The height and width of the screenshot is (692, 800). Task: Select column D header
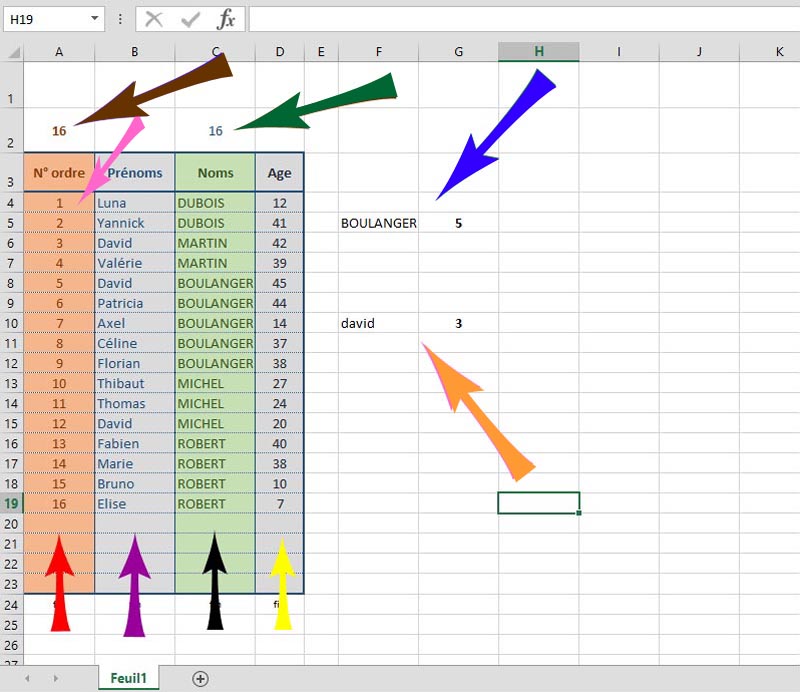tap(280, 52)
